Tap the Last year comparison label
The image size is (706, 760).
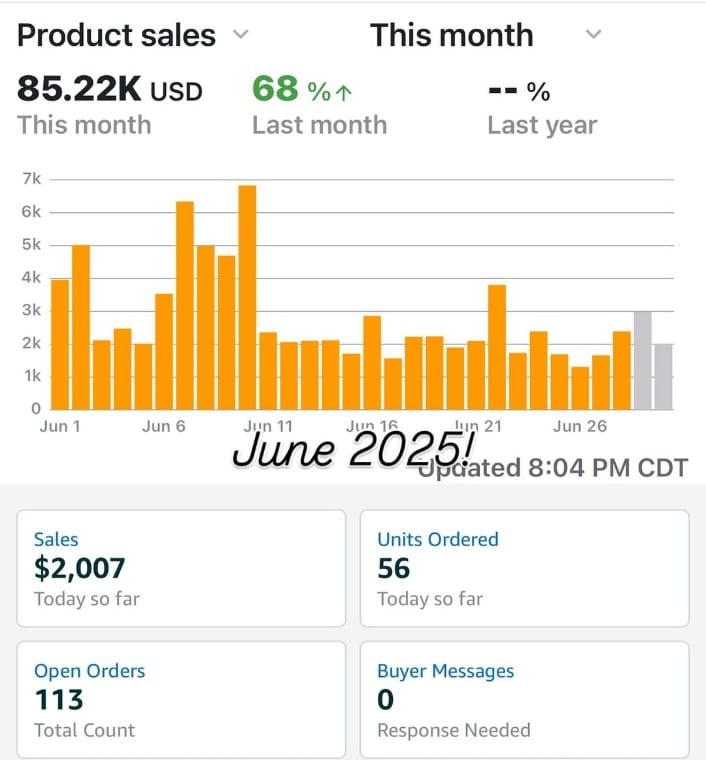(x=541, y=125)
